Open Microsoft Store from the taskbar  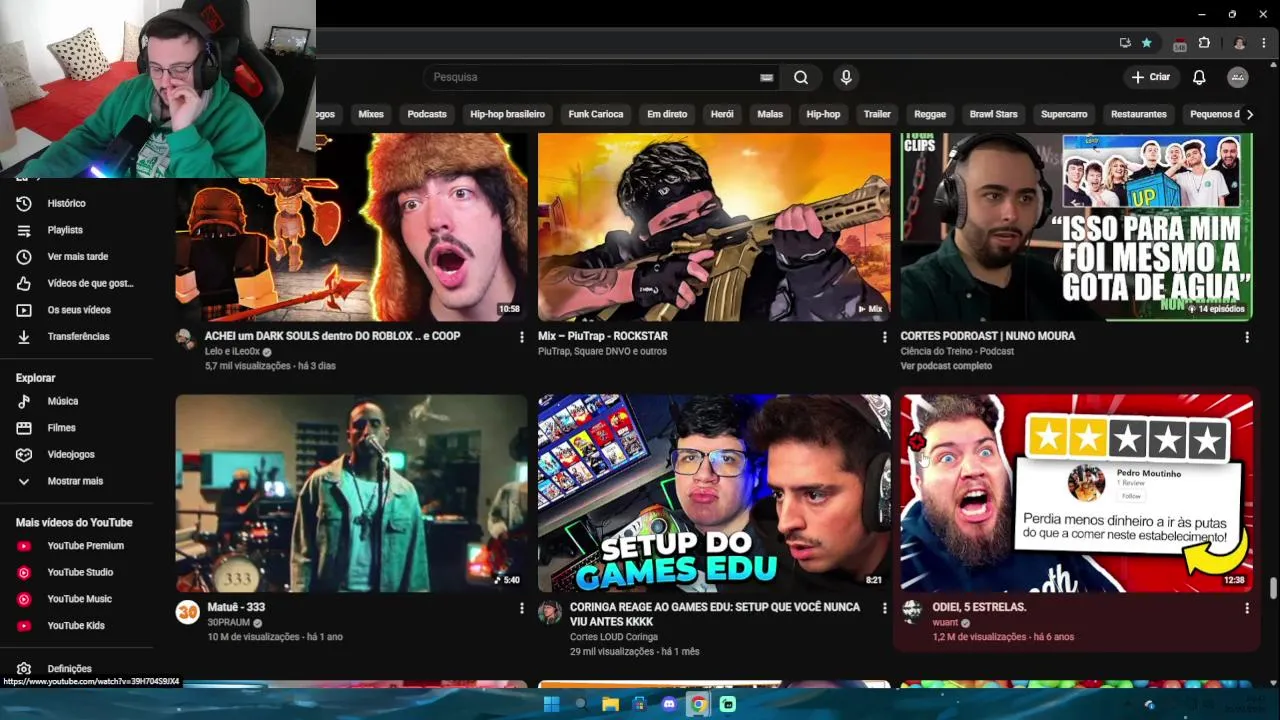click(640, 704)
